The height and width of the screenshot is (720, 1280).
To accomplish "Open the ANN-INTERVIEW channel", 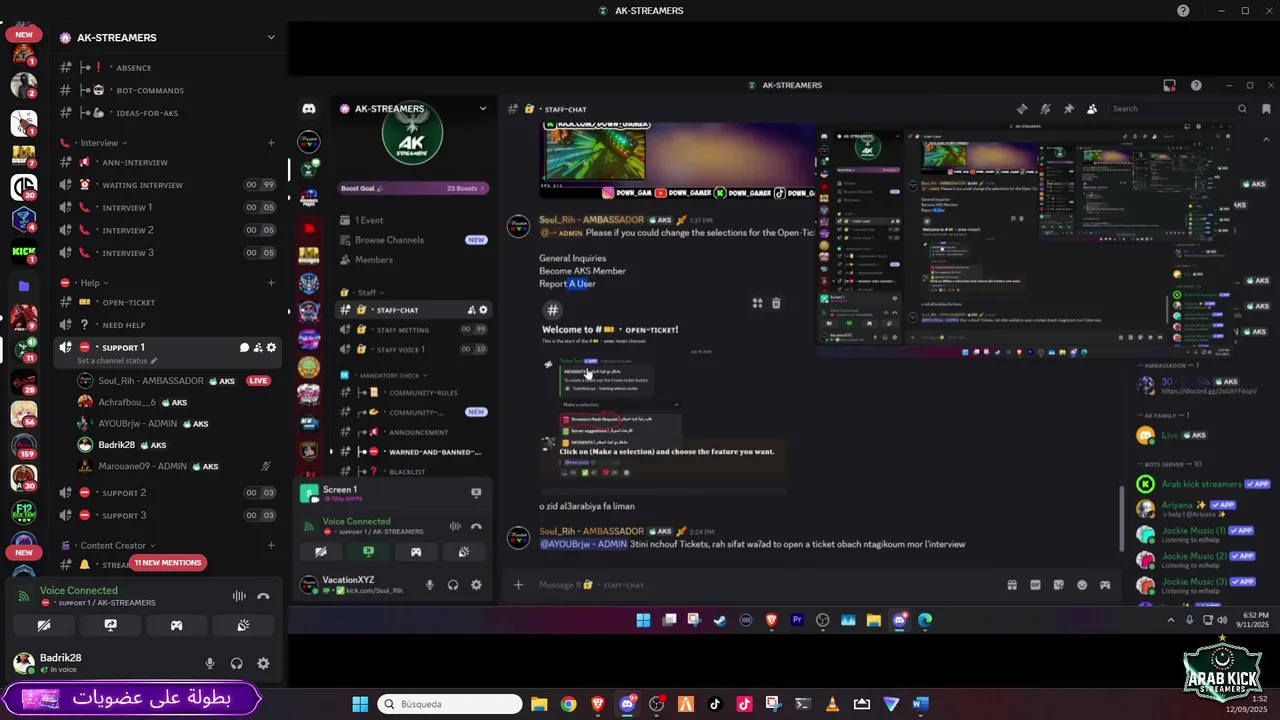I will pos(167,162).
